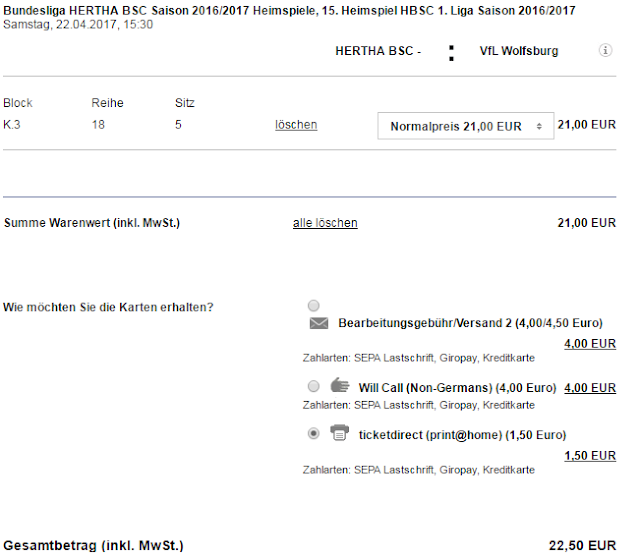Click Zahlarten text under Versand 2 option

[x=419, y=358]
